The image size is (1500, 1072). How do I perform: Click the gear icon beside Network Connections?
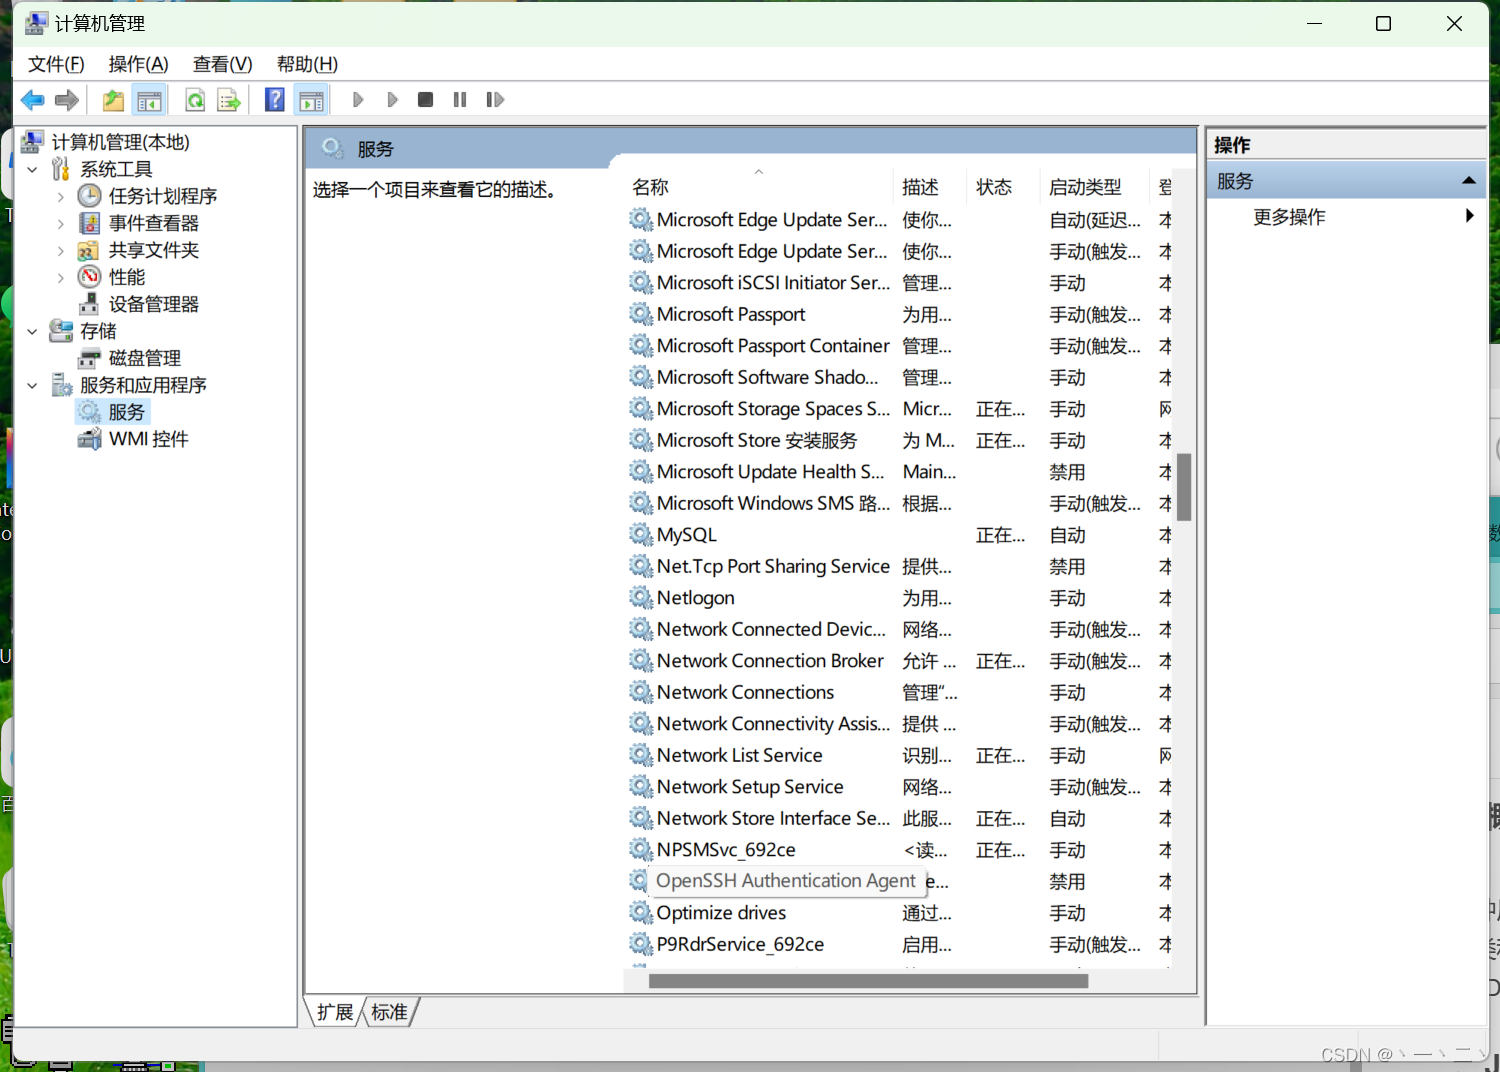641,692
